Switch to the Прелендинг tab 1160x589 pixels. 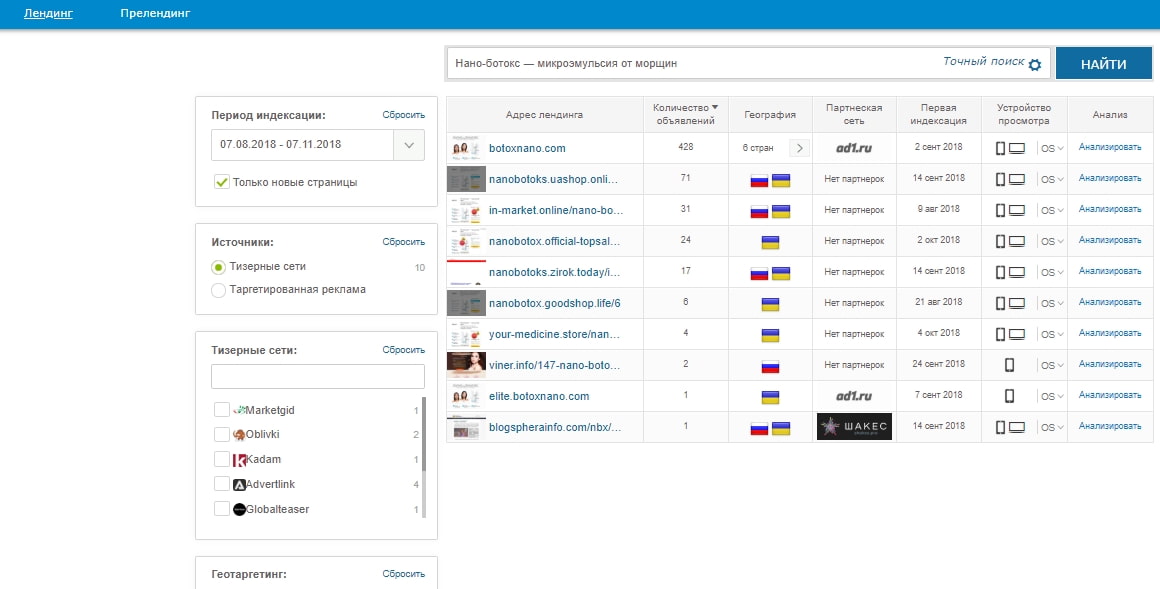(155, 13)
